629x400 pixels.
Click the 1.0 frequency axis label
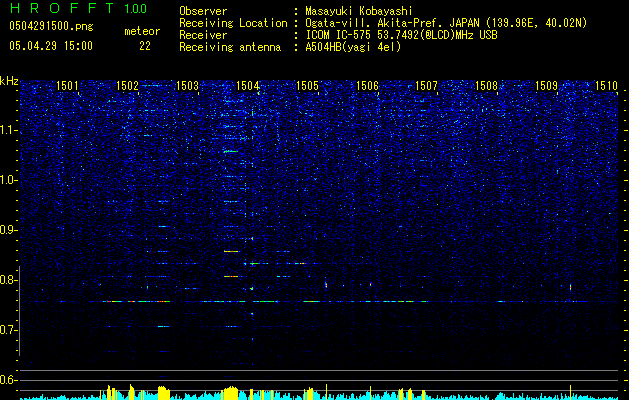coord(8,181)
